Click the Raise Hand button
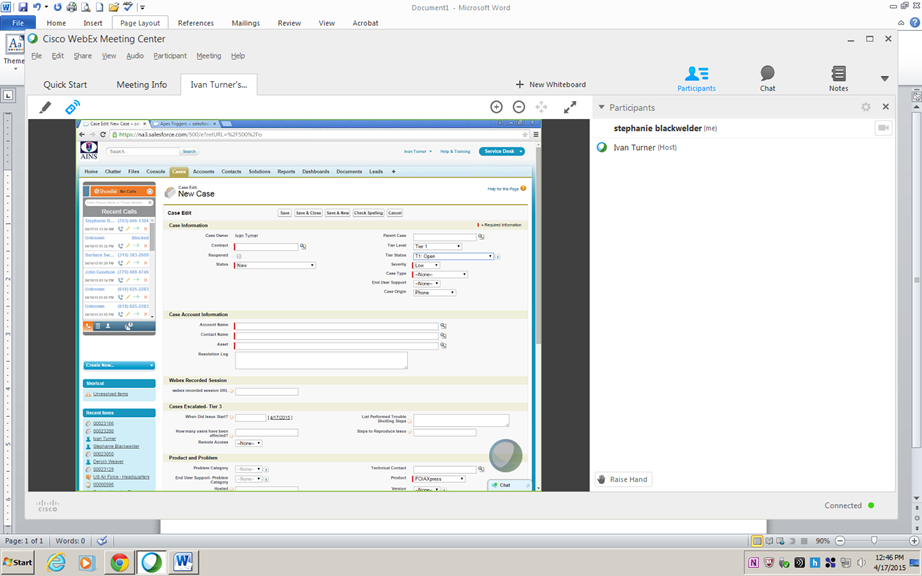The height and width of the screenshot is (576, 922). [x=622, y=479]
